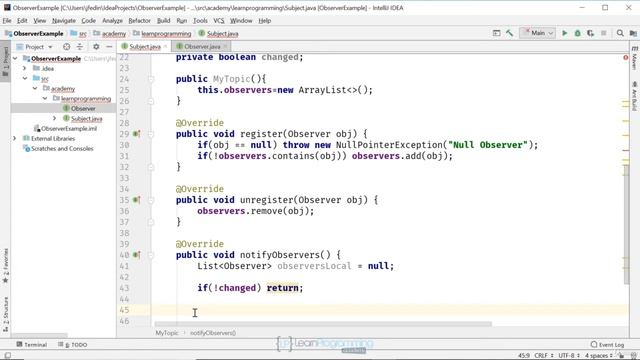Close the Observer.java tab
Screen dimensions: 640x360
click(x=225, y=47)
